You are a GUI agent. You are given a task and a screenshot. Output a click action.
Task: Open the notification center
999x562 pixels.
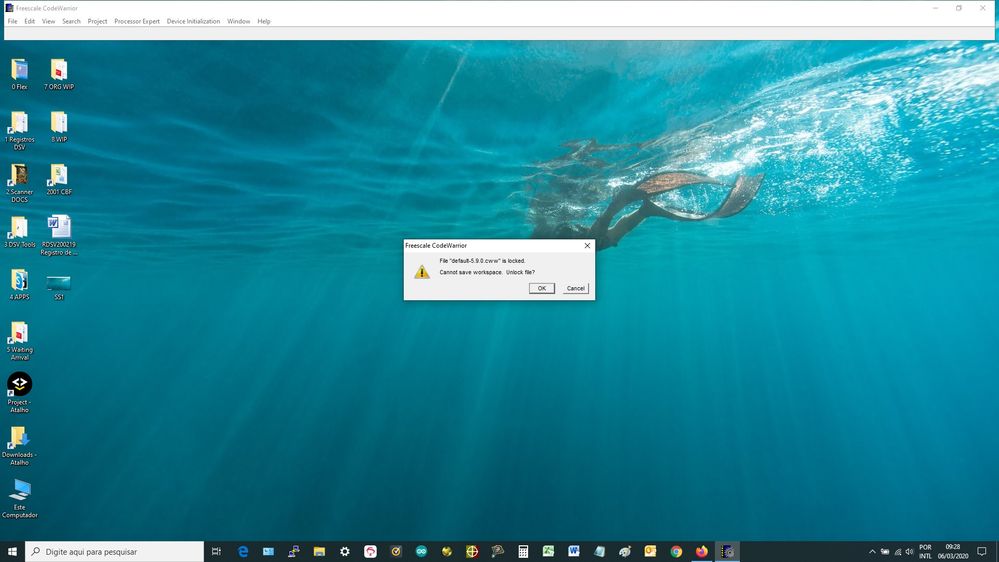coord(982,552)
